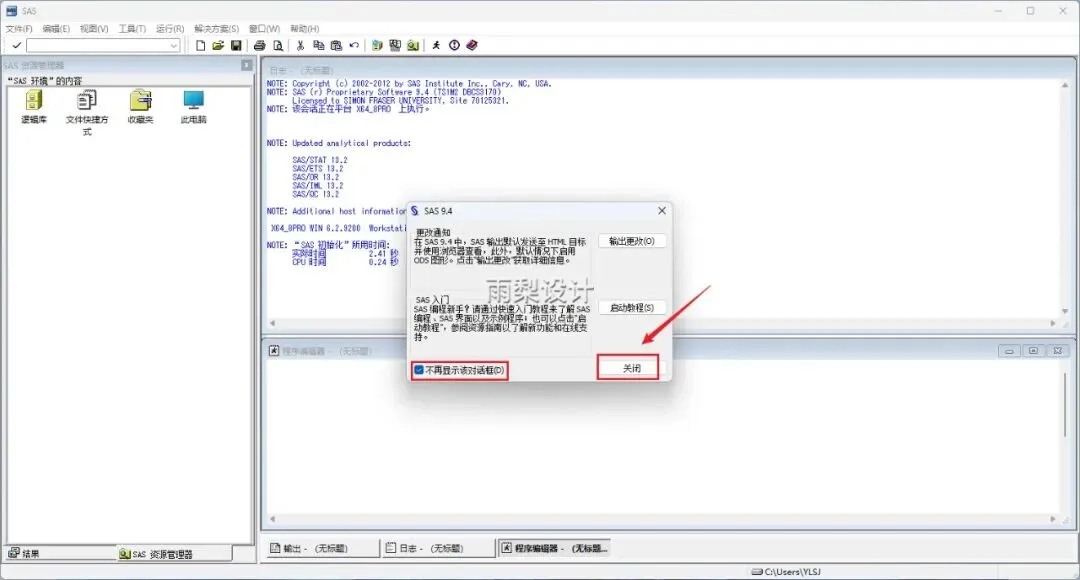Switch to the 结果 tab

click(x=61, y=553)
